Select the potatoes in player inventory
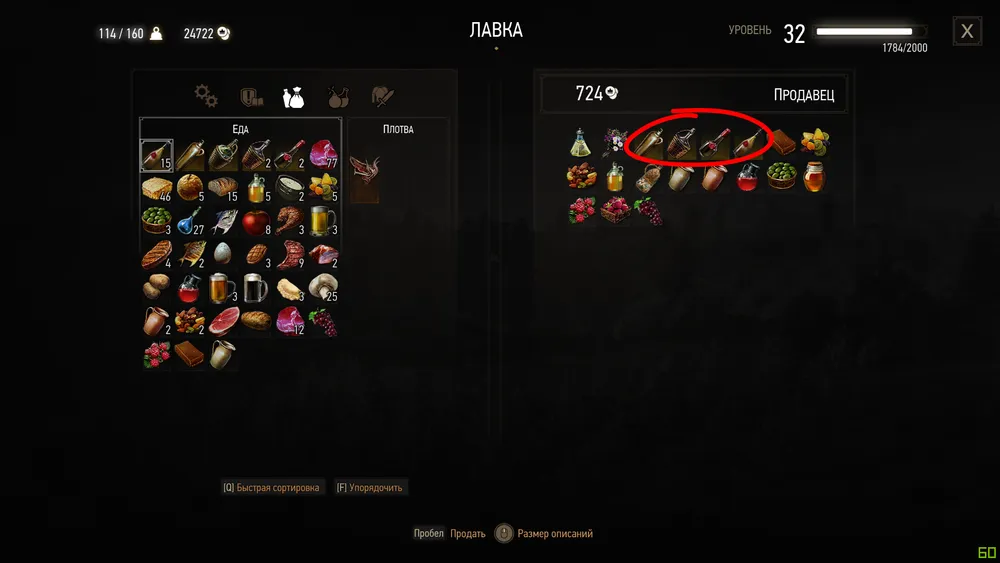 (x=157, y=288)
